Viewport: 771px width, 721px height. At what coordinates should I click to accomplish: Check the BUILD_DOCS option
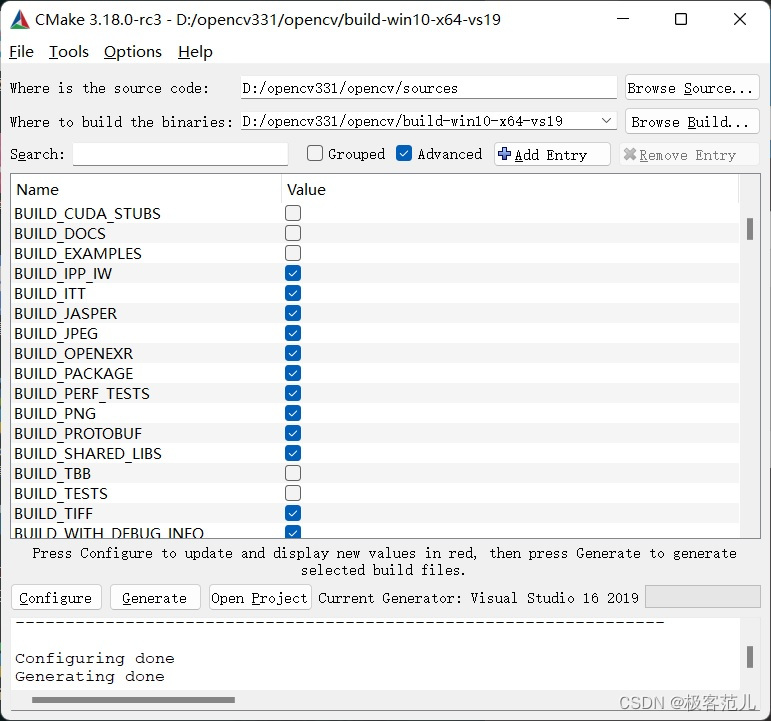click(293, 233)
